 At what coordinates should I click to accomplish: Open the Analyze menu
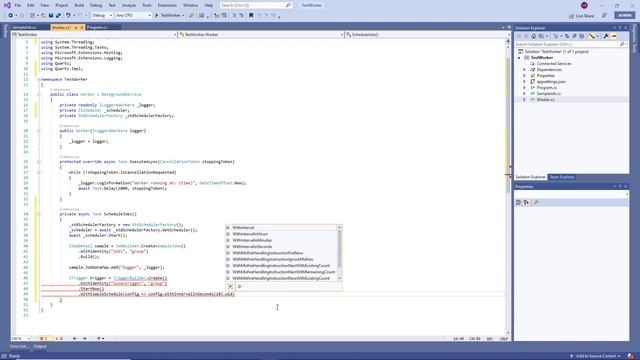coord(129,5)
